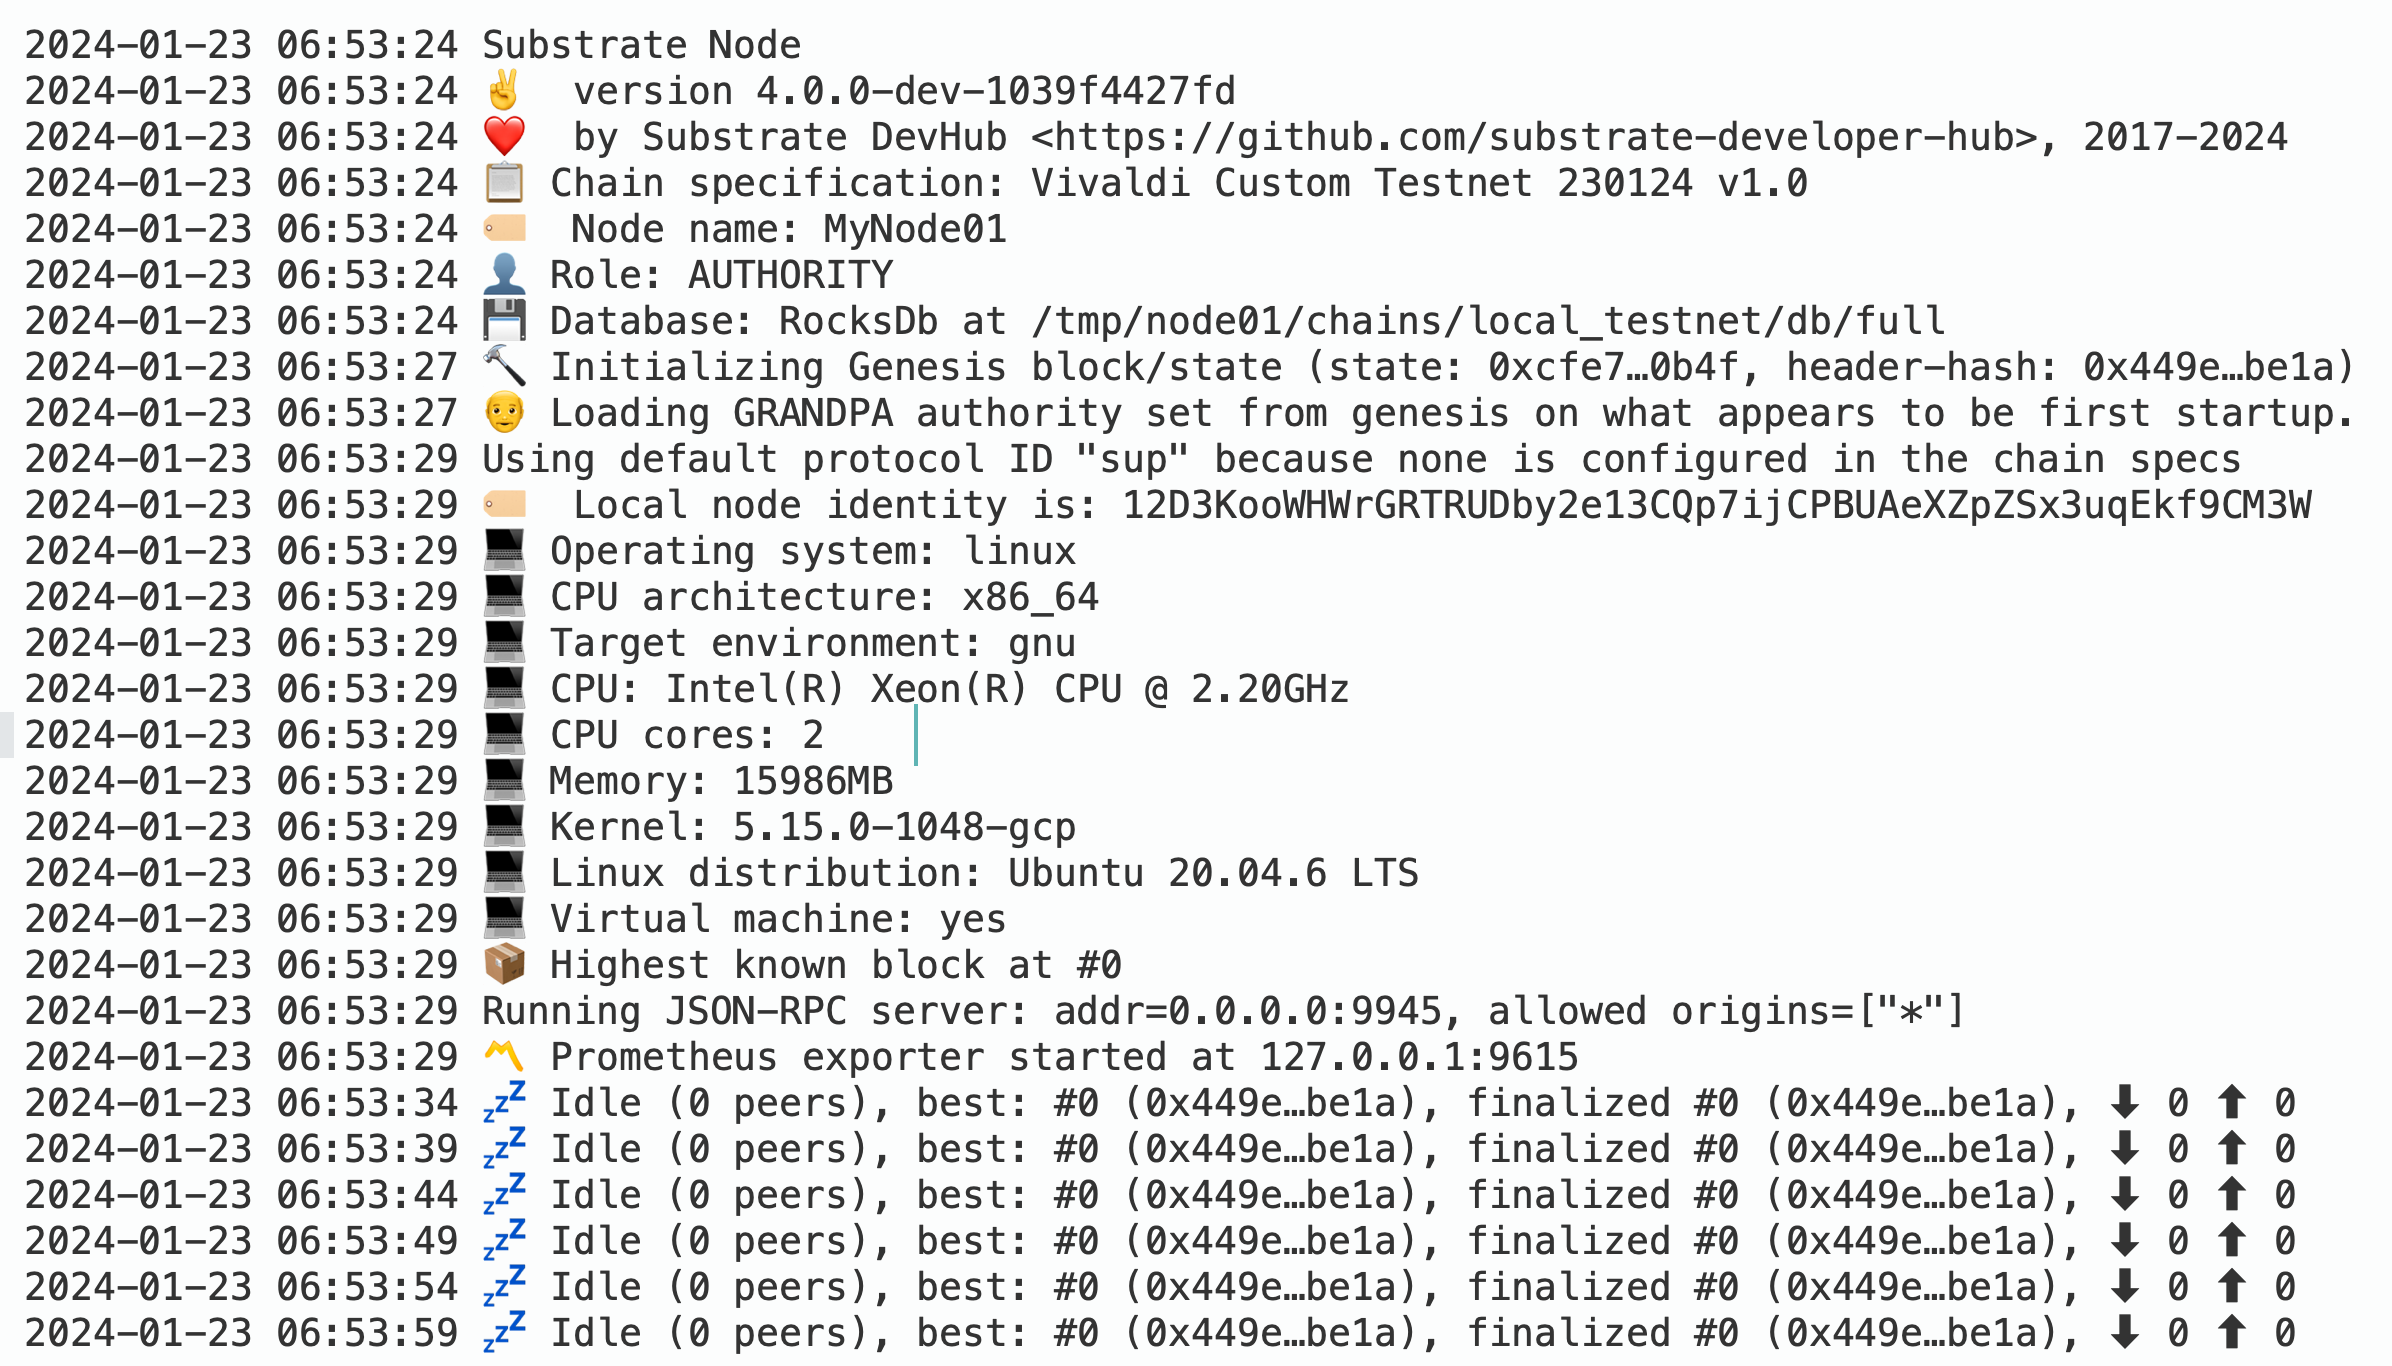The width and height of the screenshot is (2392, 1366).
Task: Click the tag icon beside Node name
Action: [x=504, y=229]
